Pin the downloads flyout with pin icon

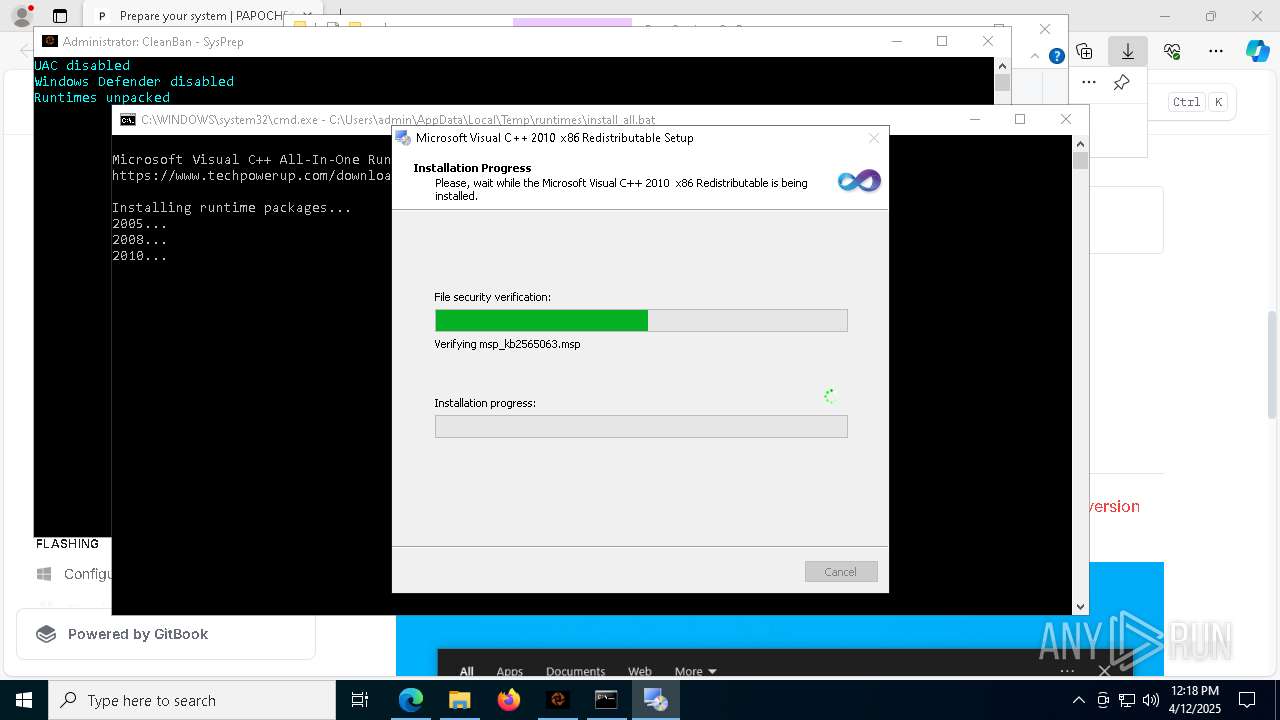(1122, 83)
